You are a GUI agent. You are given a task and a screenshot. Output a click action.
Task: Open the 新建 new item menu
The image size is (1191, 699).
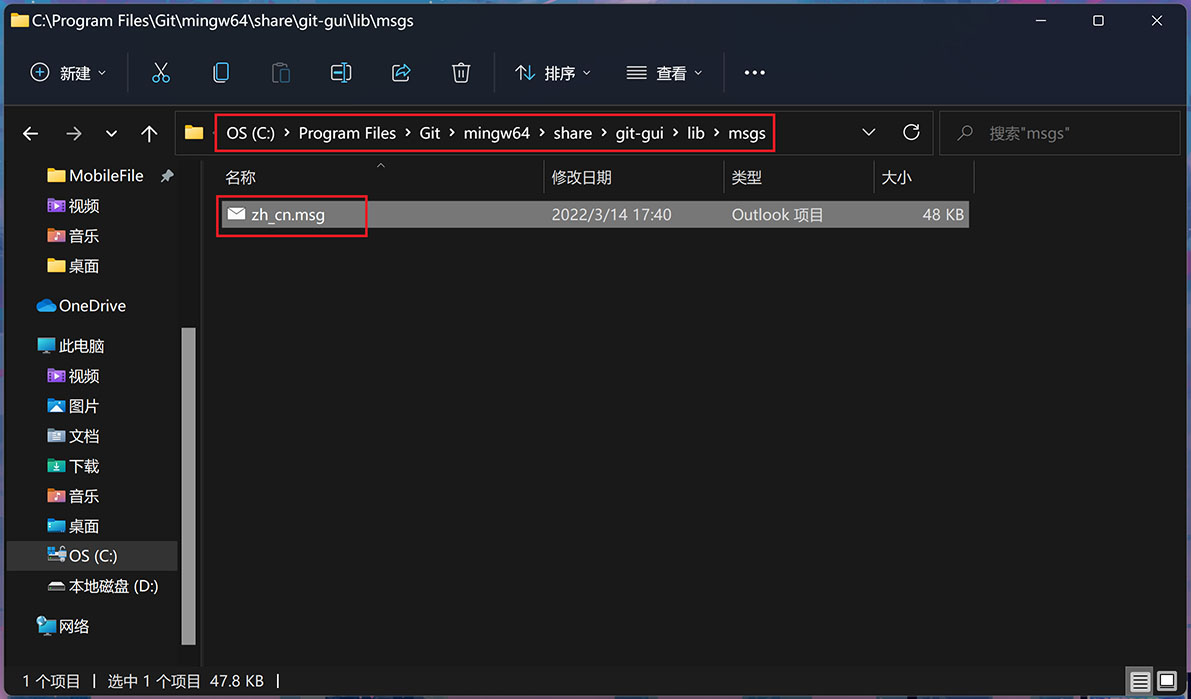(67, 72)
